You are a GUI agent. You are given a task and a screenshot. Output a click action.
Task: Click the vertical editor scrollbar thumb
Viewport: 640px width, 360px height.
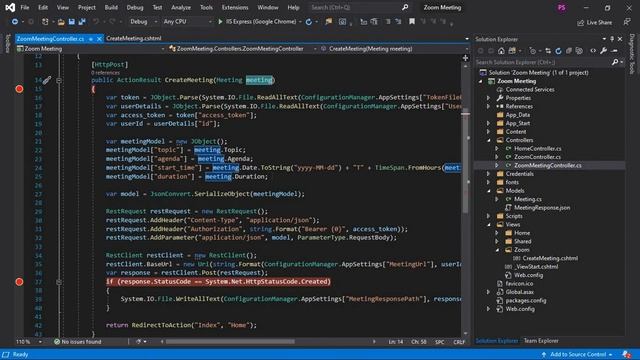coord(465,162)
